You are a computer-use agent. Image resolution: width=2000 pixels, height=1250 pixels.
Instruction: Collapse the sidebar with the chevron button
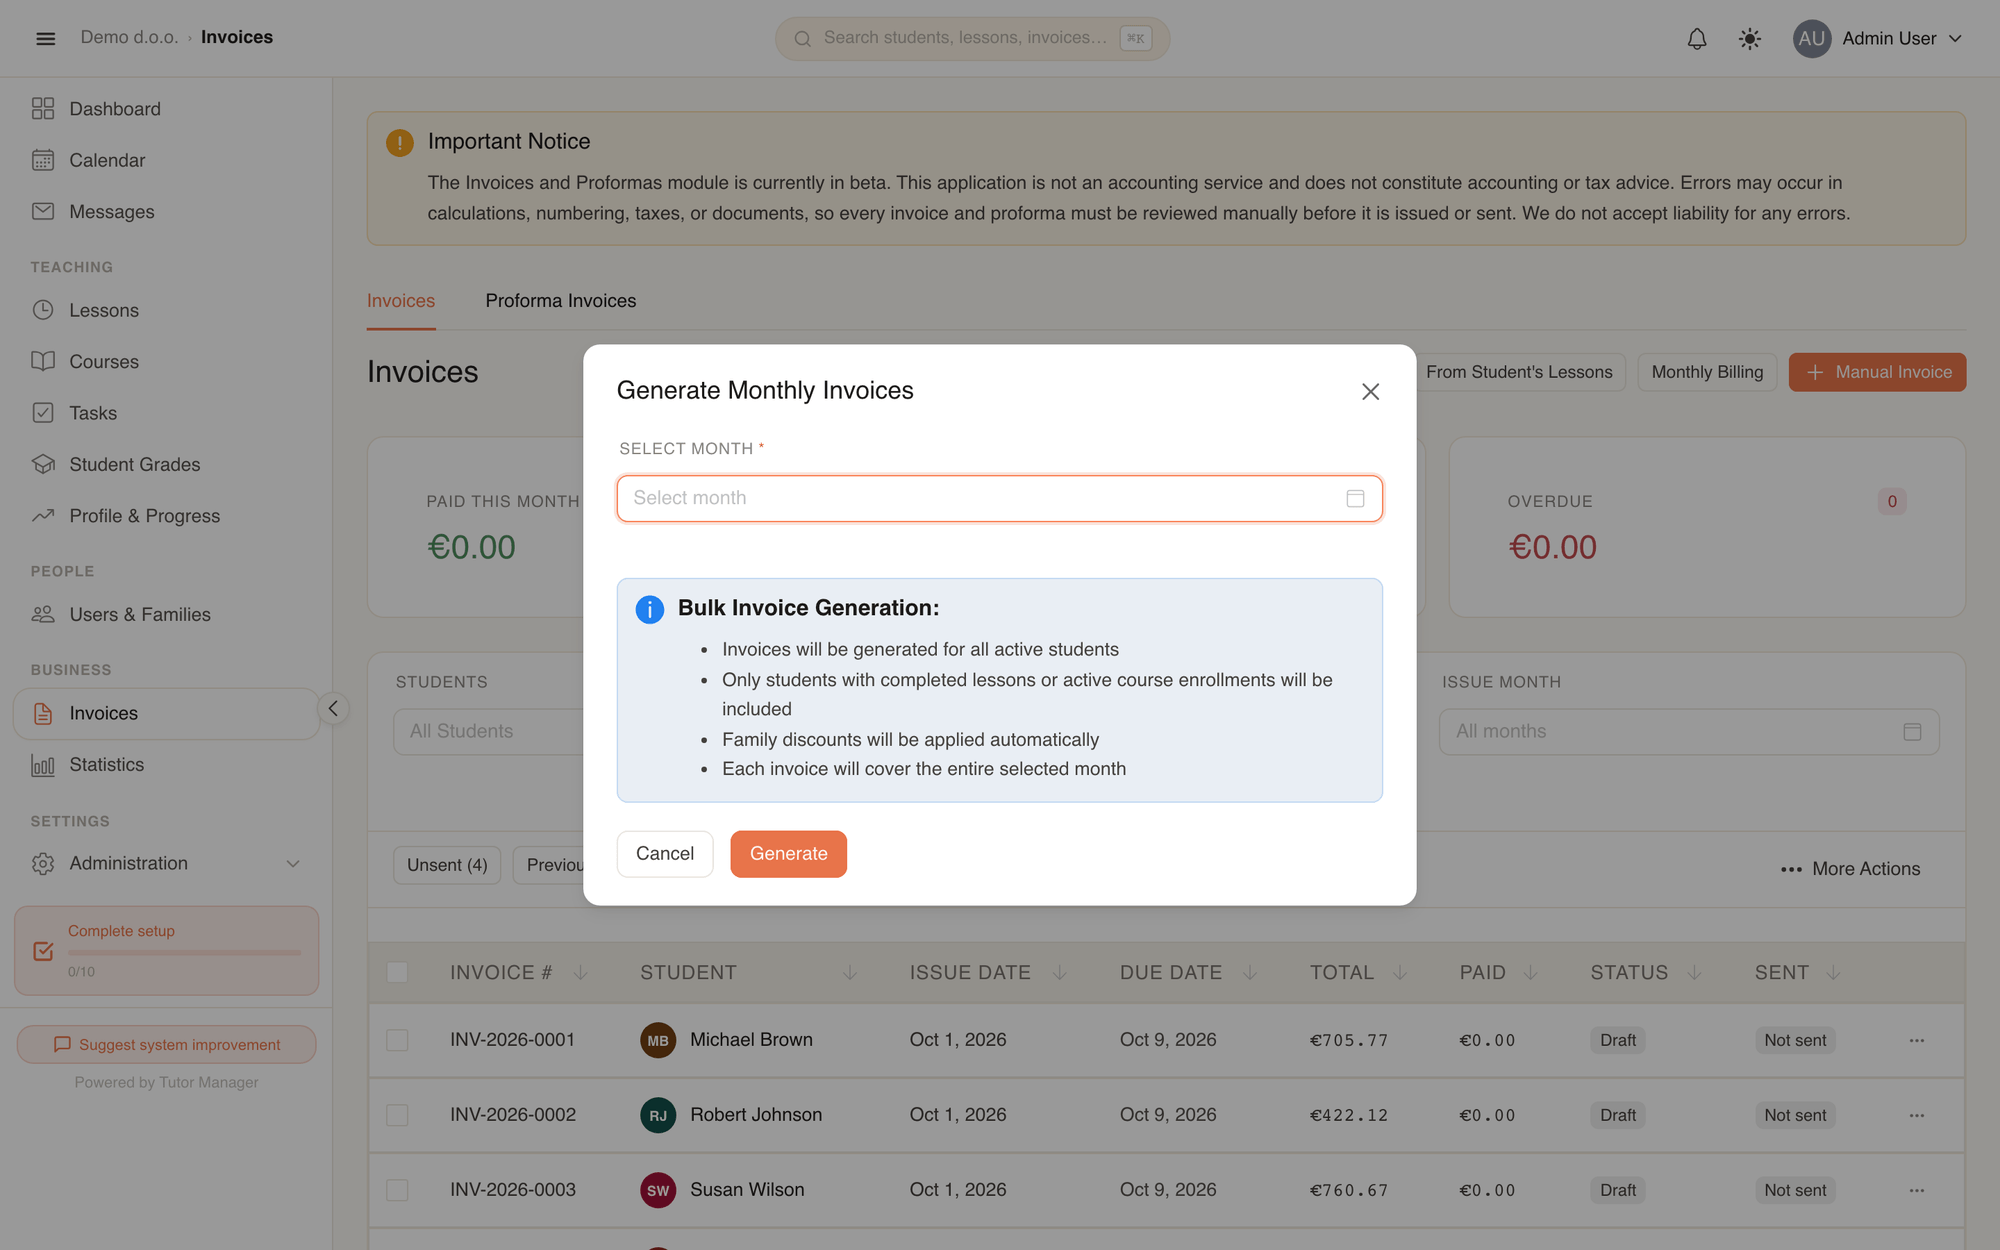pos(333,709)
